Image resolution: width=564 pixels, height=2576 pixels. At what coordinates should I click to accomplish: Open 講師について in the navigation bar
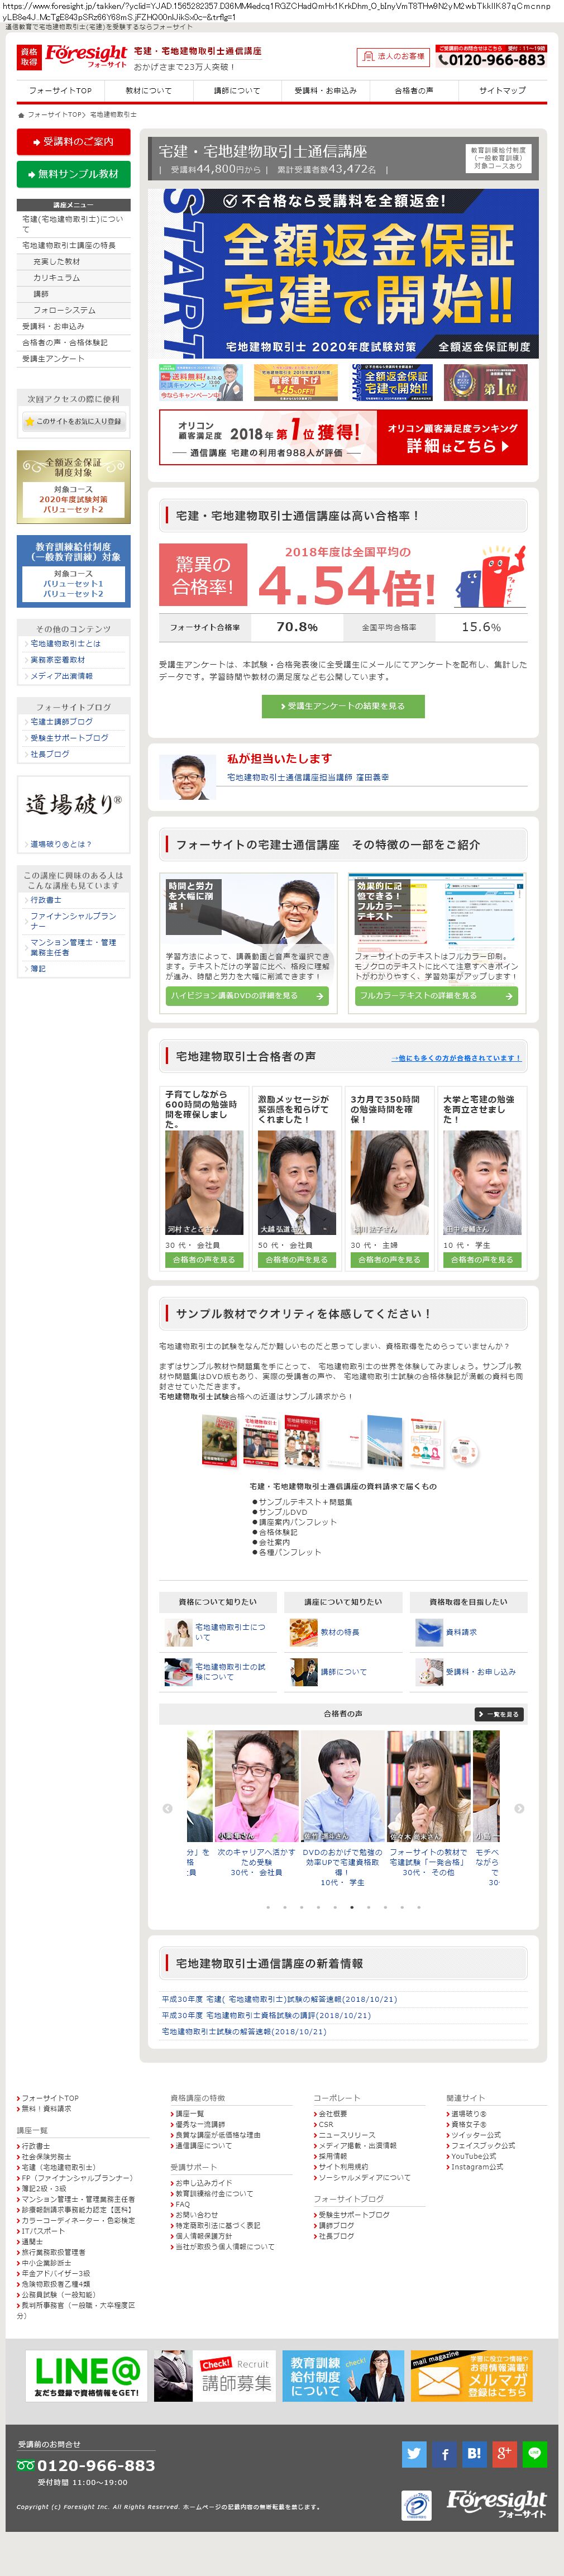pos(237,90)
